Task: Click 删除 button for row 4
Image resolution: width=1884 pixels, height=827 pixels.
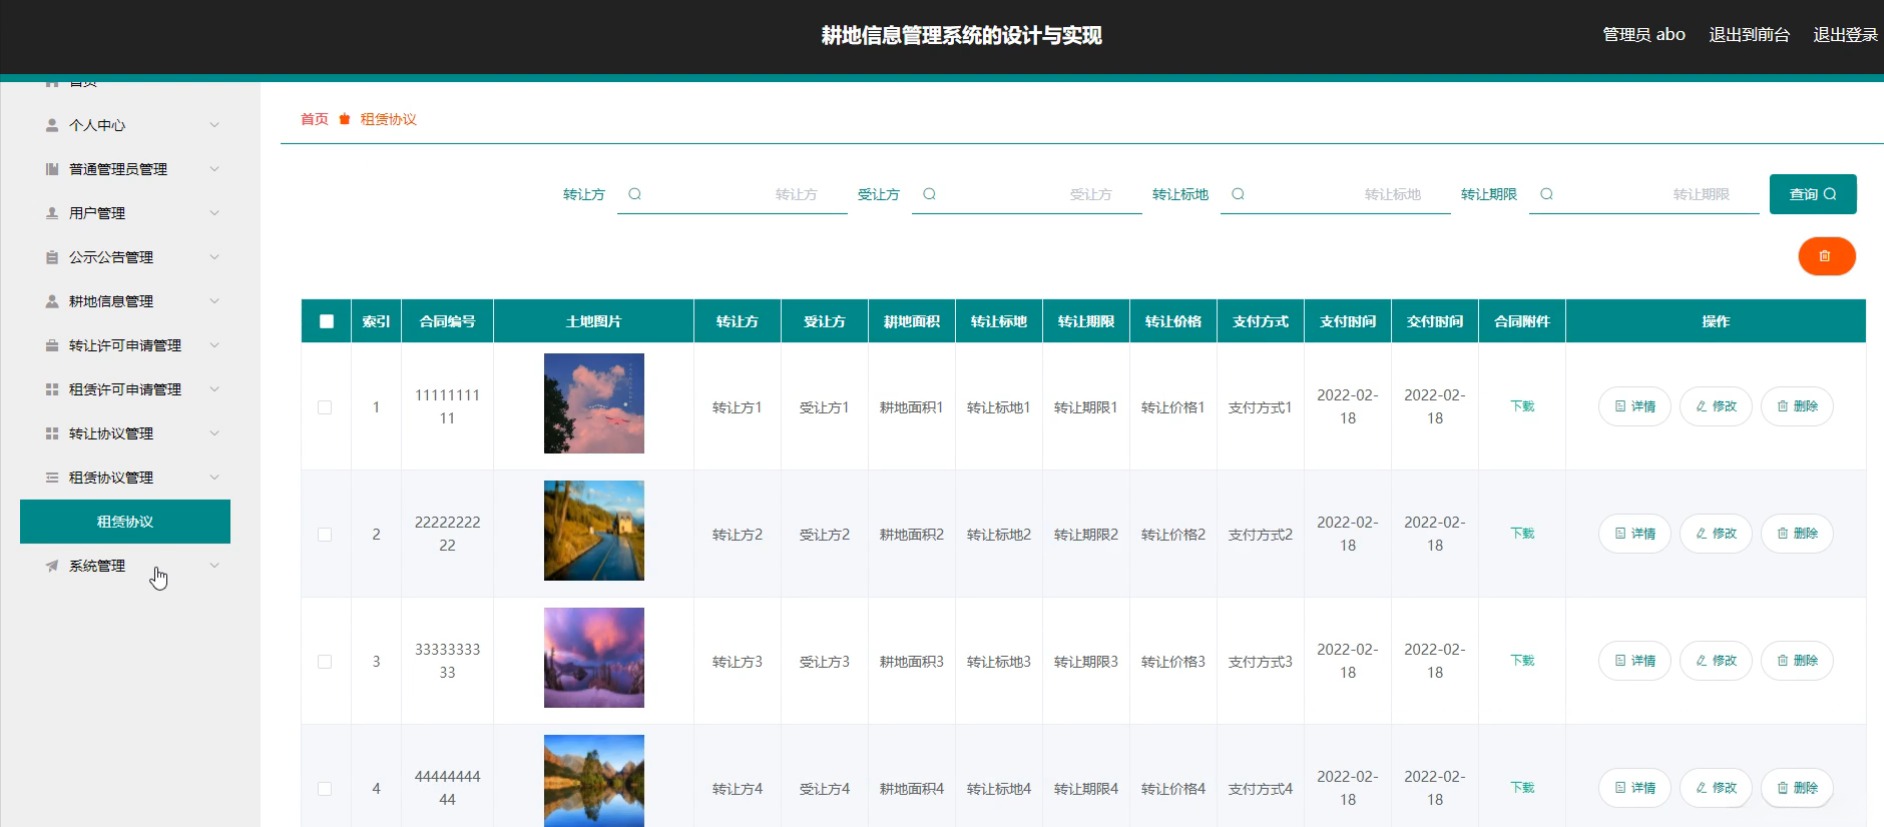Action: 1797,787
